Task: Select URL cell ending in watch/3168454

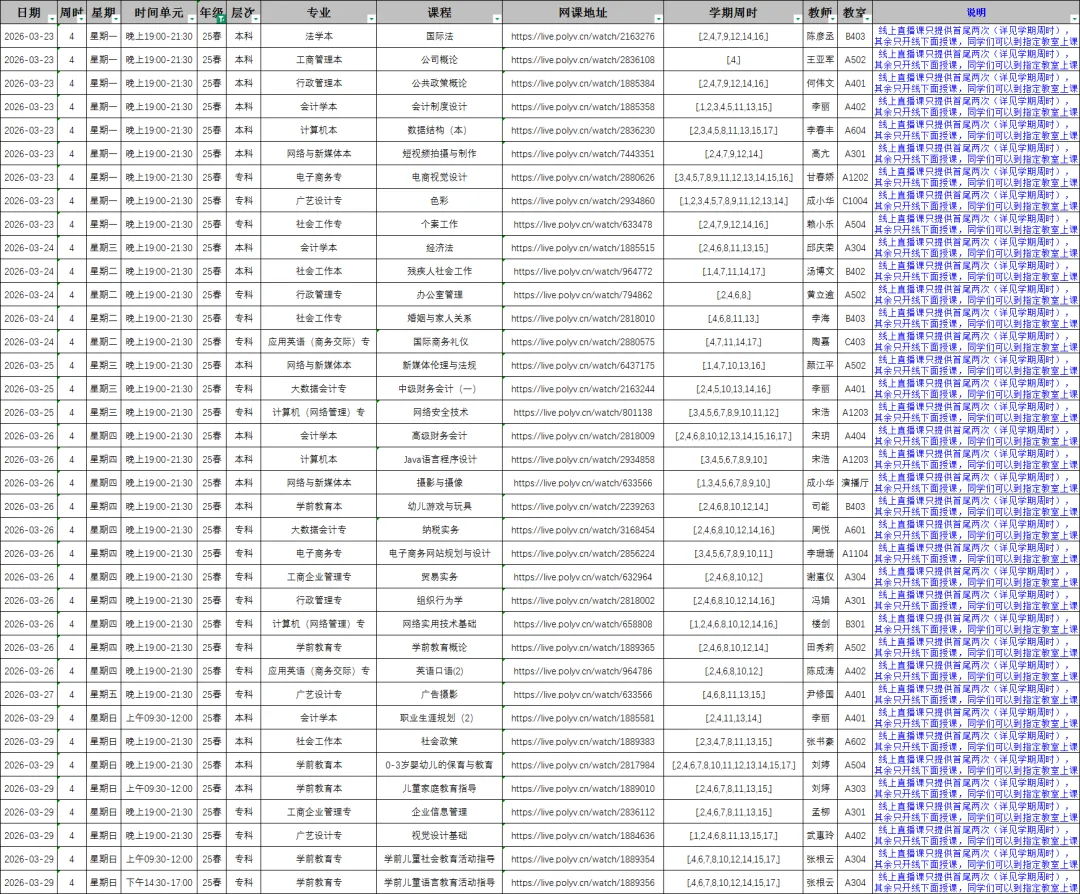Action: [583, 530]
